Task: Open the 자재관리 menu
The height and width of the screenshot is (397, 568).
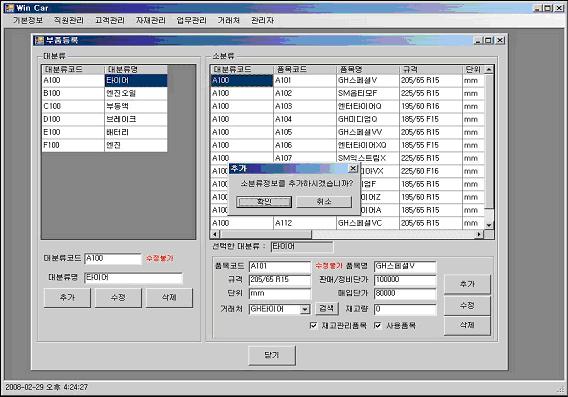Action: point(150,20)
